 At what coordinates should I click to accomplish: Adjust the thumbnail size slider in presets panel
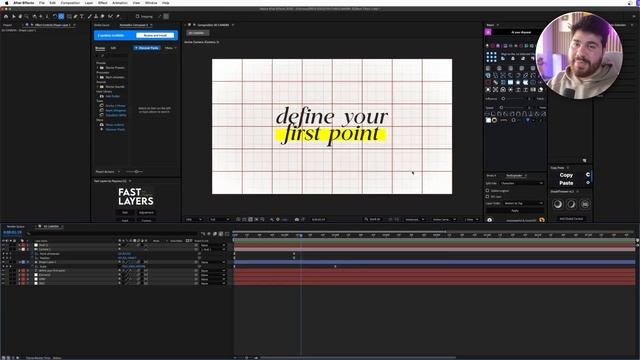point(135,172)
